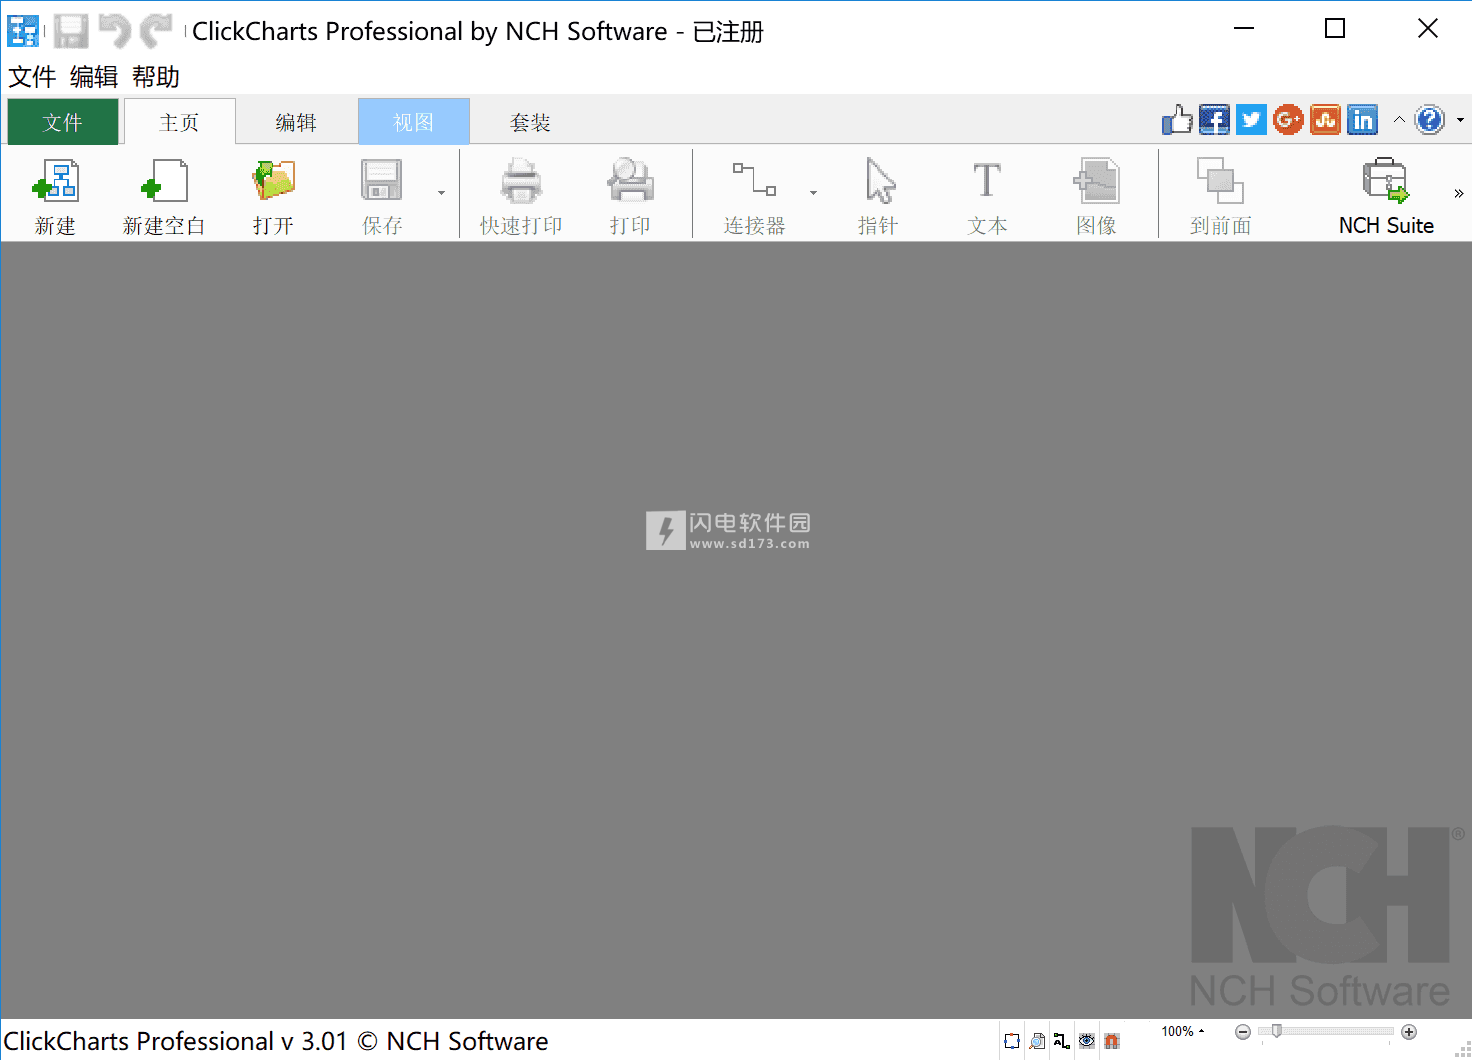Expand the toolbar overflow chevron

pyautogui.click(x=1459, y=193)
